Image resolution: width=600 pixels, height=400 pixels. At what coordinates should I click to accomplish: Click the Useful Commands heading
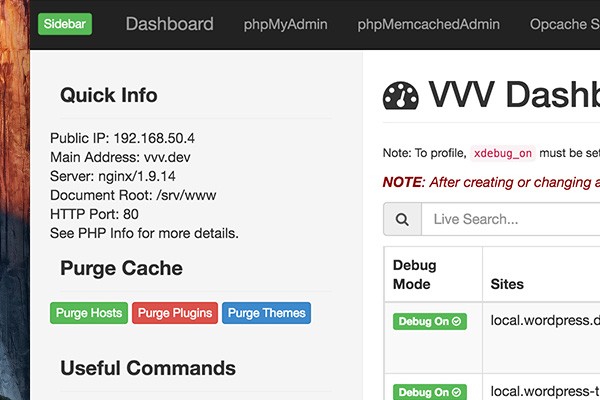[148, 368]
